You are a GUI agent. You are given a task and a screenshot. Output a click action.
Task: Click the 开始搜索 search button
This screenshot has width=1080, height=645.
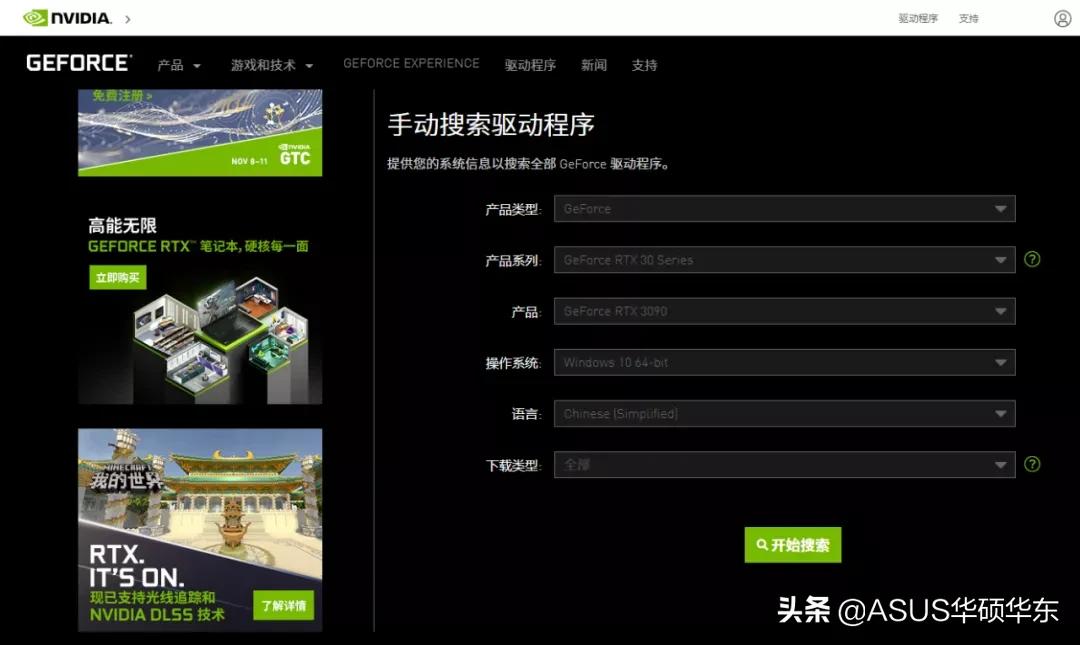tap(793, 545)
